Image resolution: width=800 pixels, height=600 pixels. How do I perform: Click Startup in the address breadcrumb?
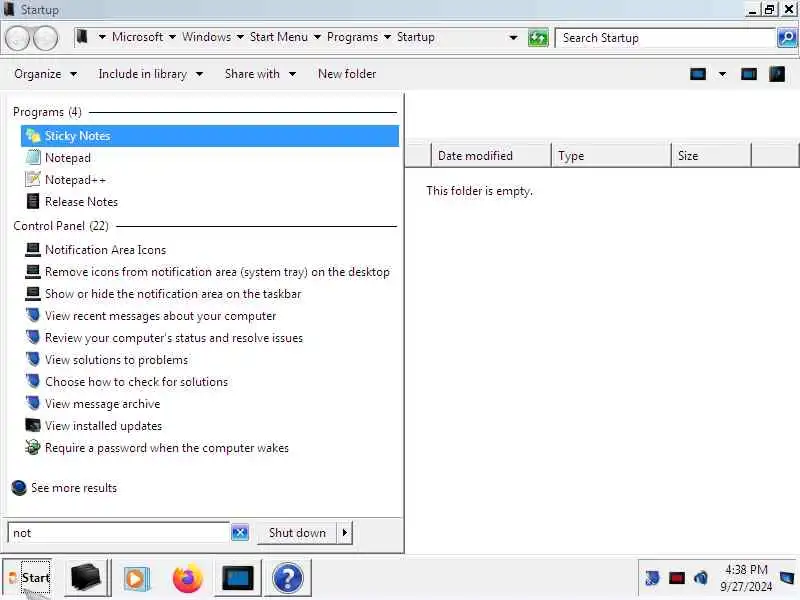click(415, 37)
